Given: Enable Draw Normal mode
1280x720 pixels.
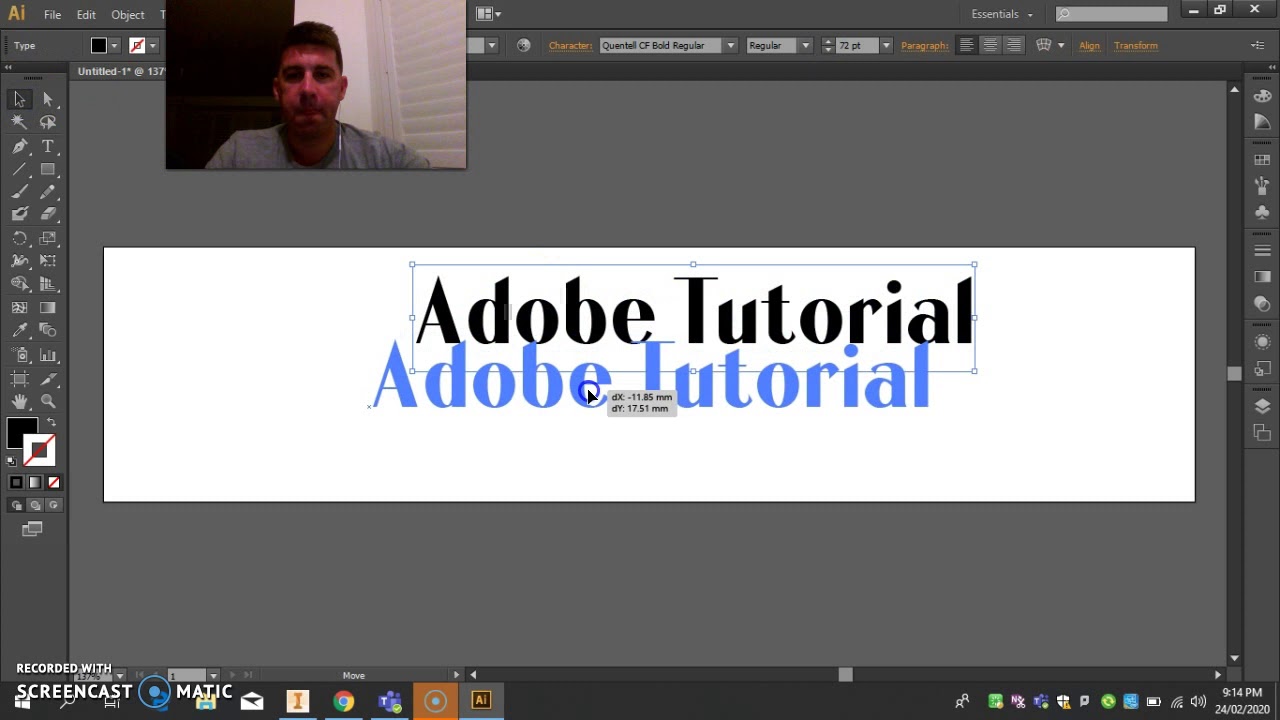Looking at the screenshot, I should pos(16,505).
